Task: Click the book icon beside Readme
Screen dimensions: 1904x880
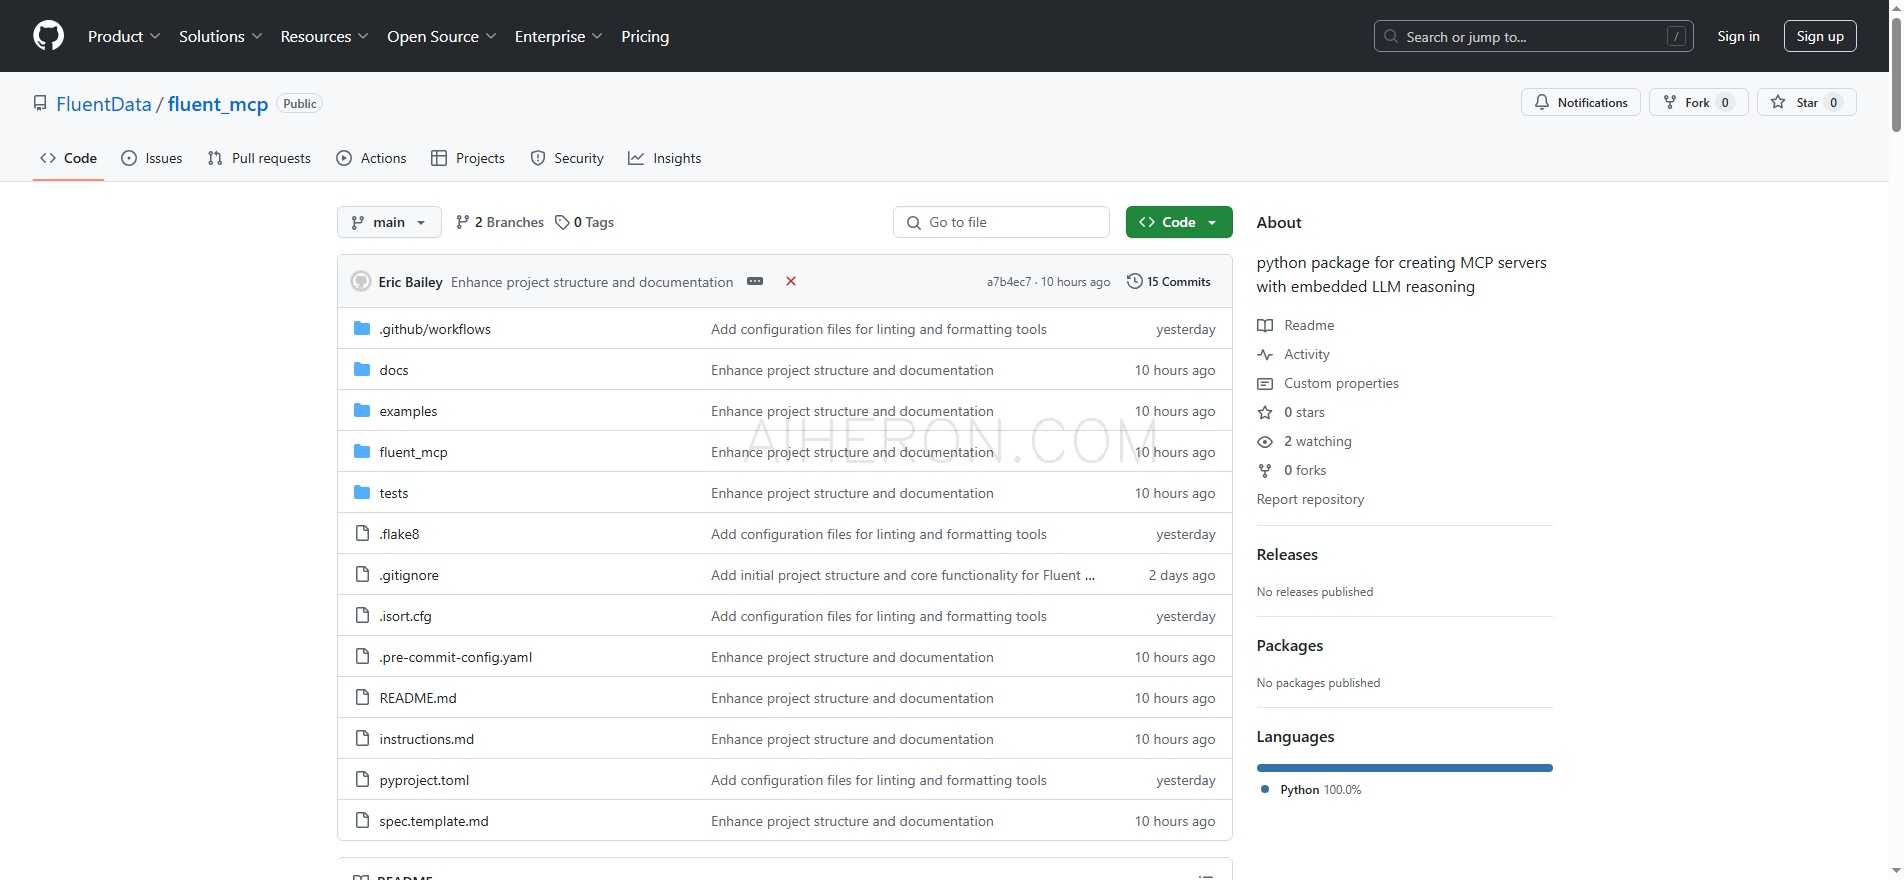Action: point(1265,325)
